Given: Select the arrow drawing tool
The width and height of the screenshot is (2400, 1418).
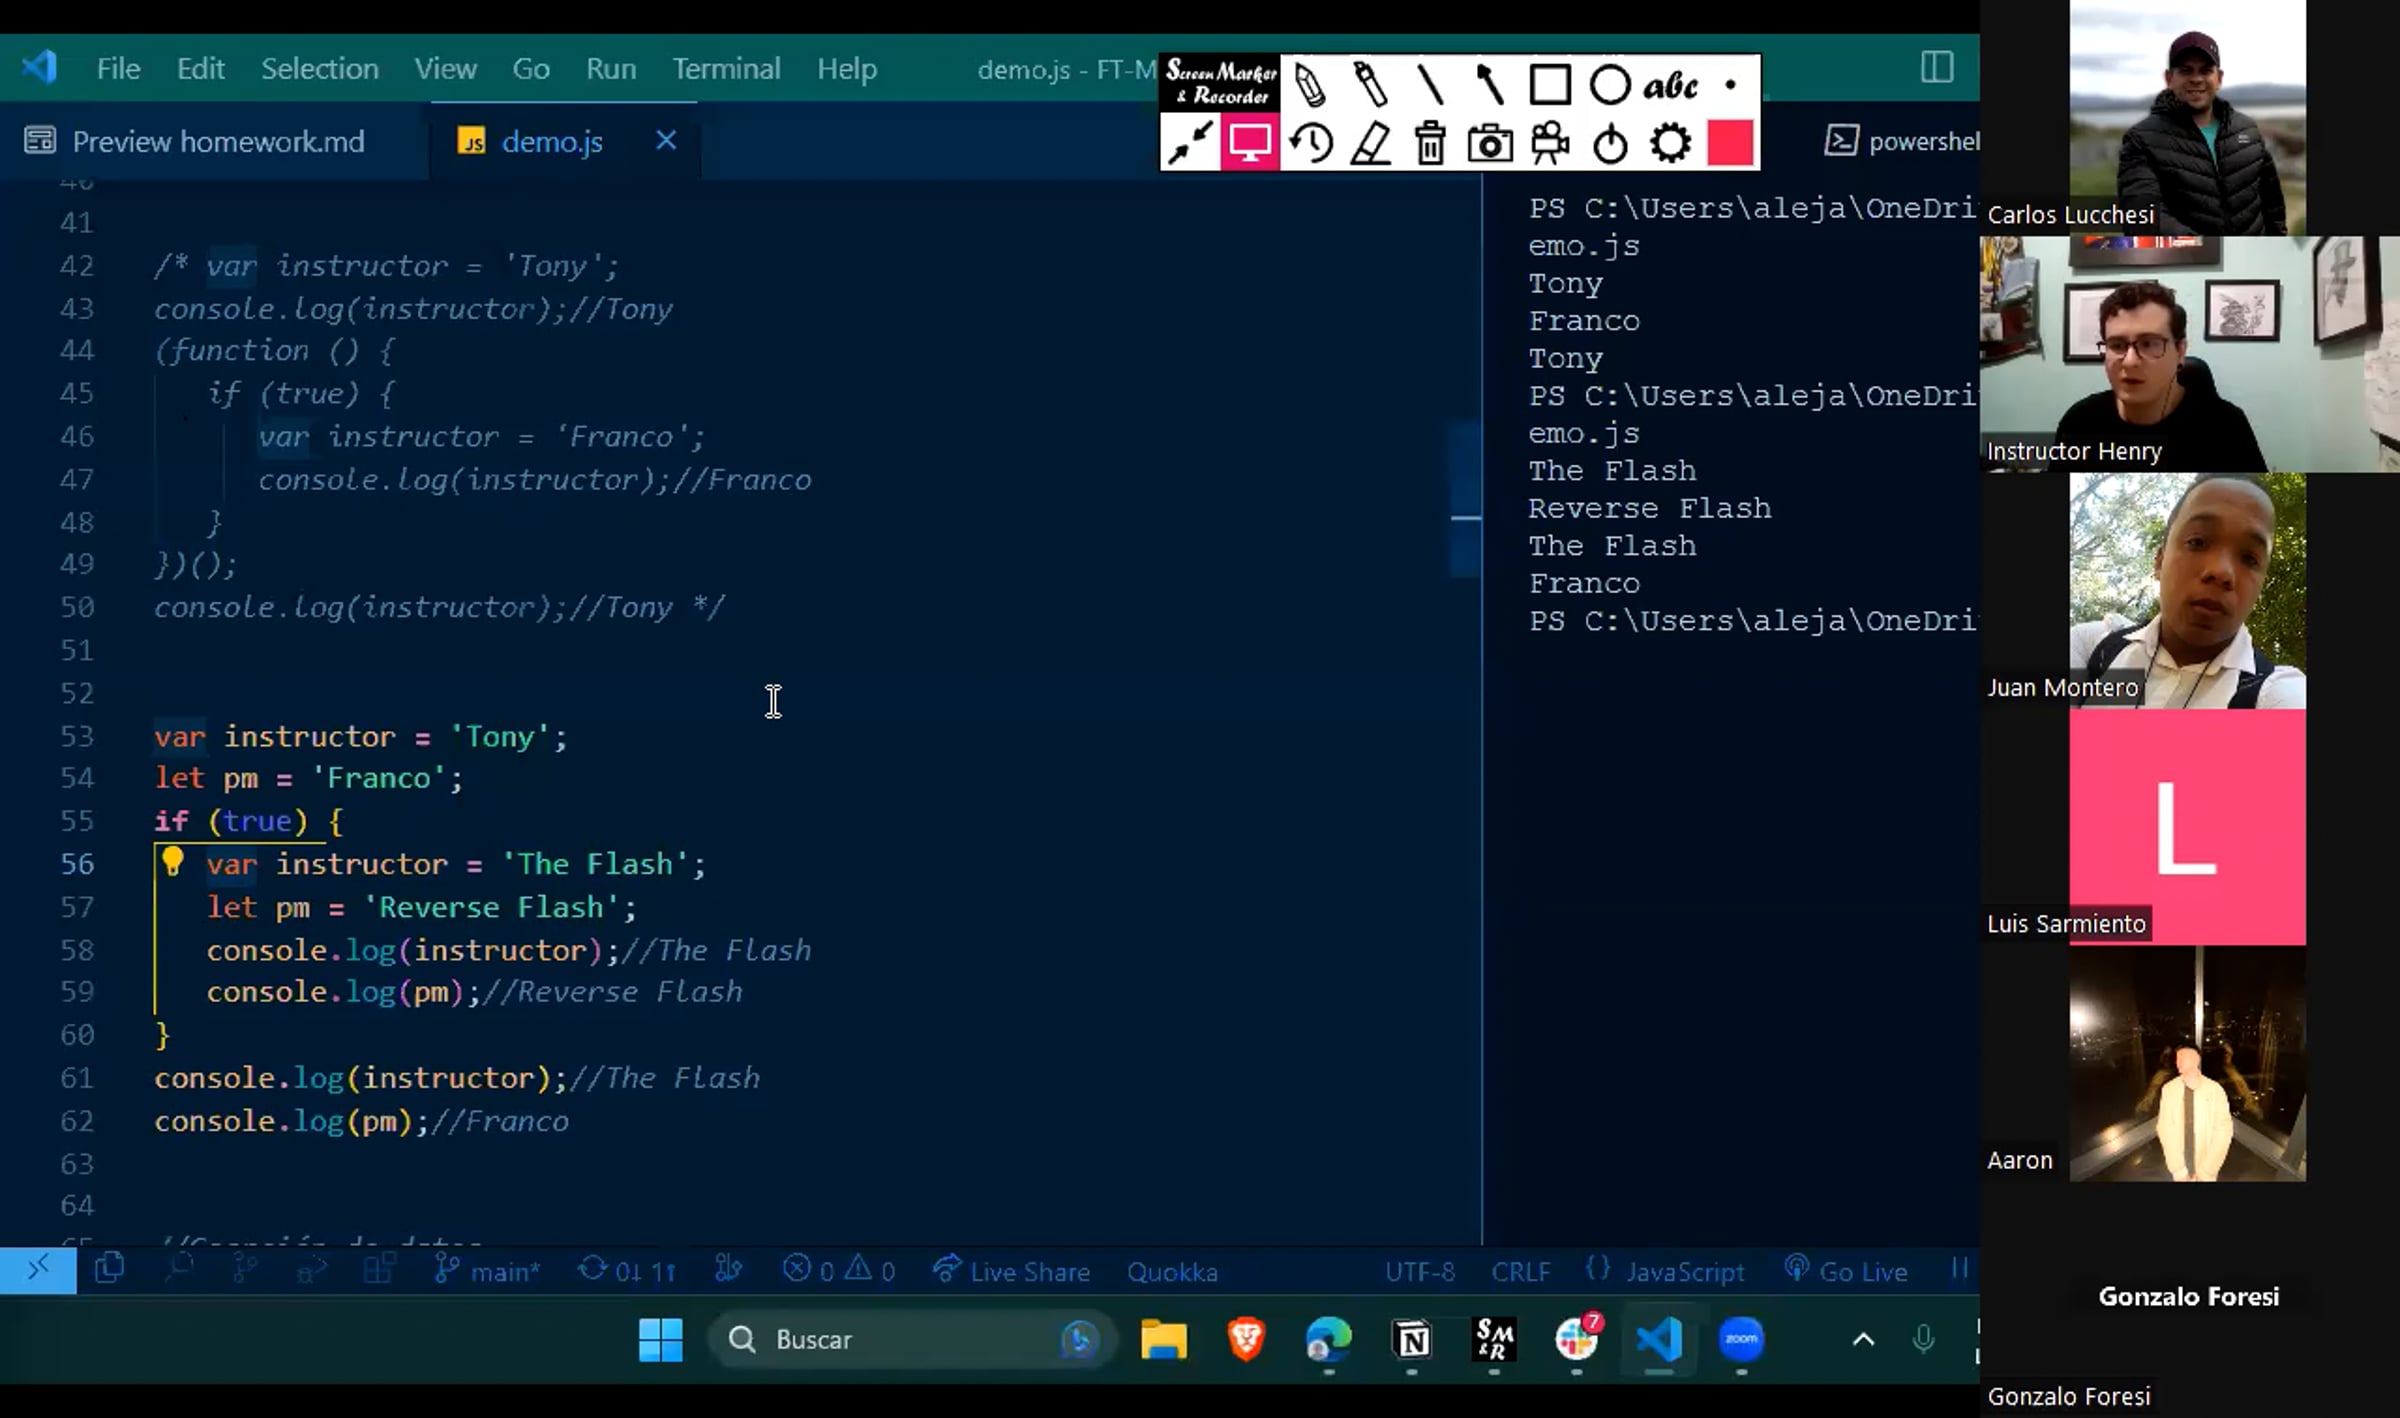Looking at the screenshot, I should (1489, 85).
